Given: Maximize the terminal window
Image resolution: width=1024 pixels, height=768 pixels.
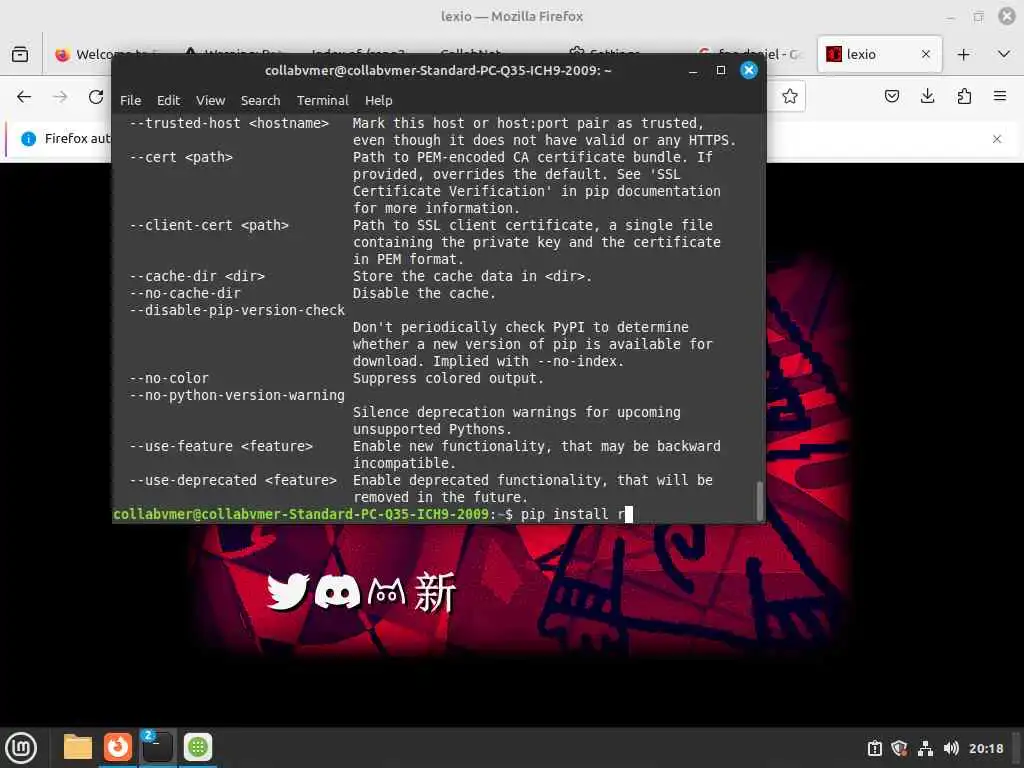Looking at the screenshot, I should (721, 71).
